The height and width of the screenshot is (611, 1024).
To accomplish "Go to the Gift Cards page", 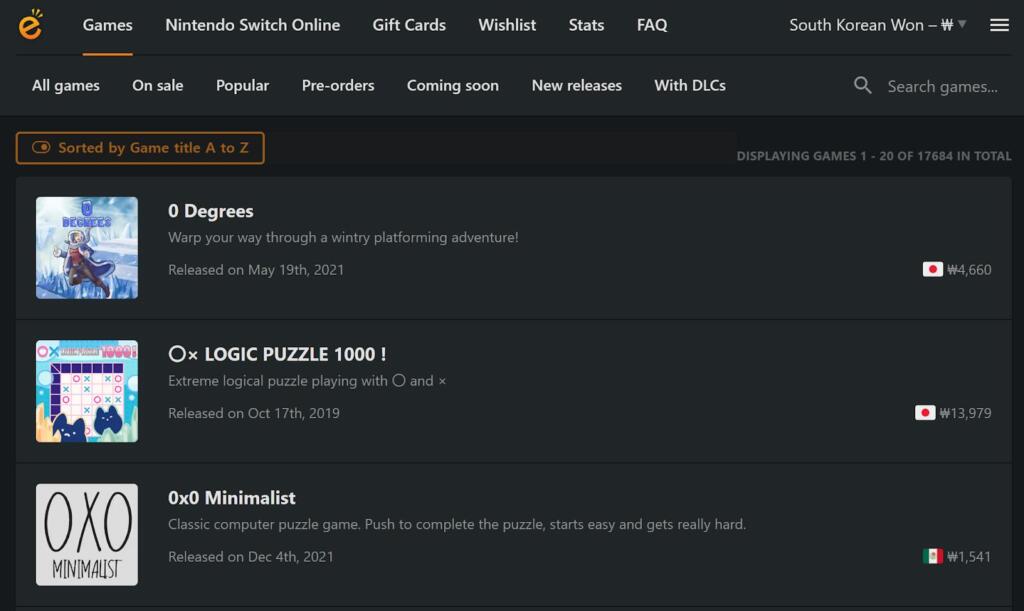I will coord(409,25).
